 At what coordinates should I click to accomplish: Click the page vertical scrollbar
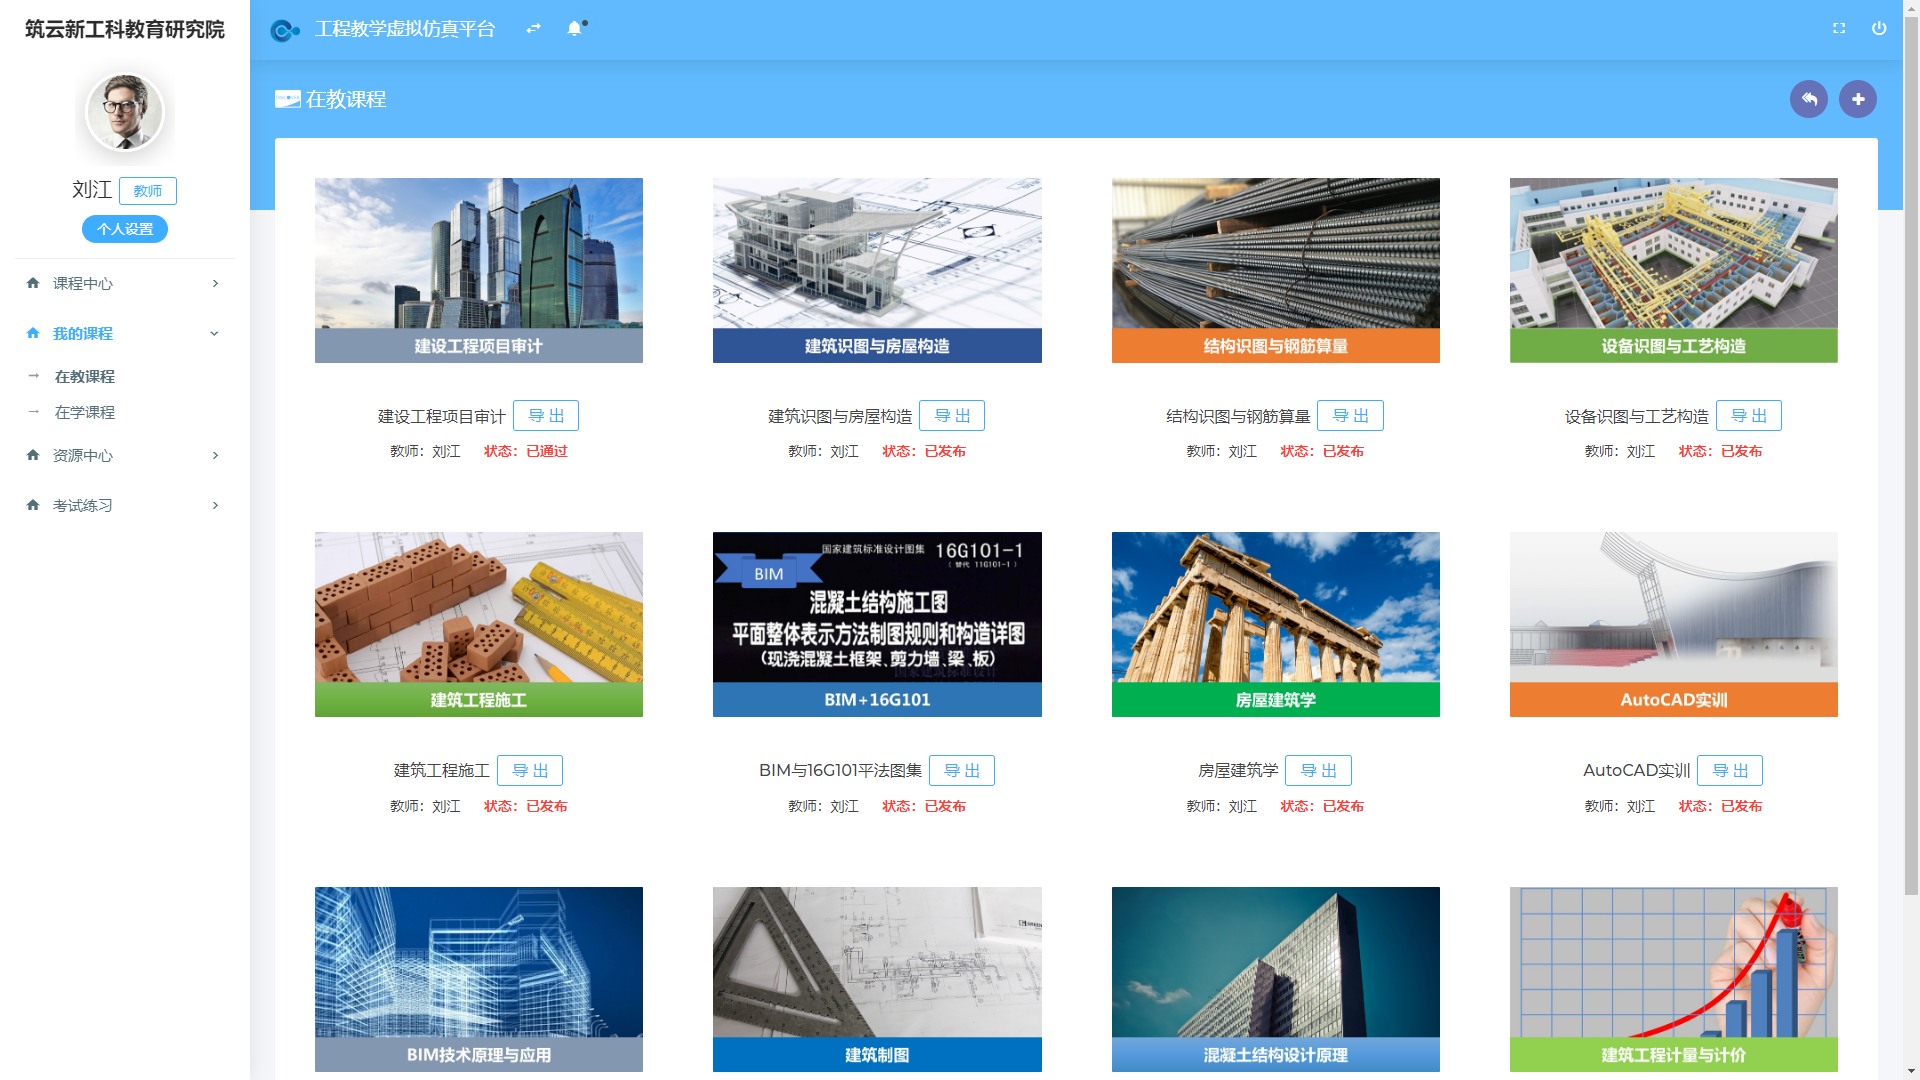1911,458
